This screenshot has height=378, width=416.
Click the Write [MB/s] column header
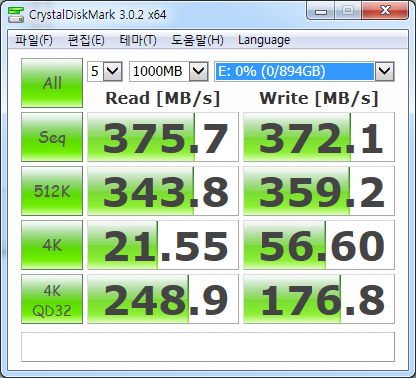[x=319, y=98]
